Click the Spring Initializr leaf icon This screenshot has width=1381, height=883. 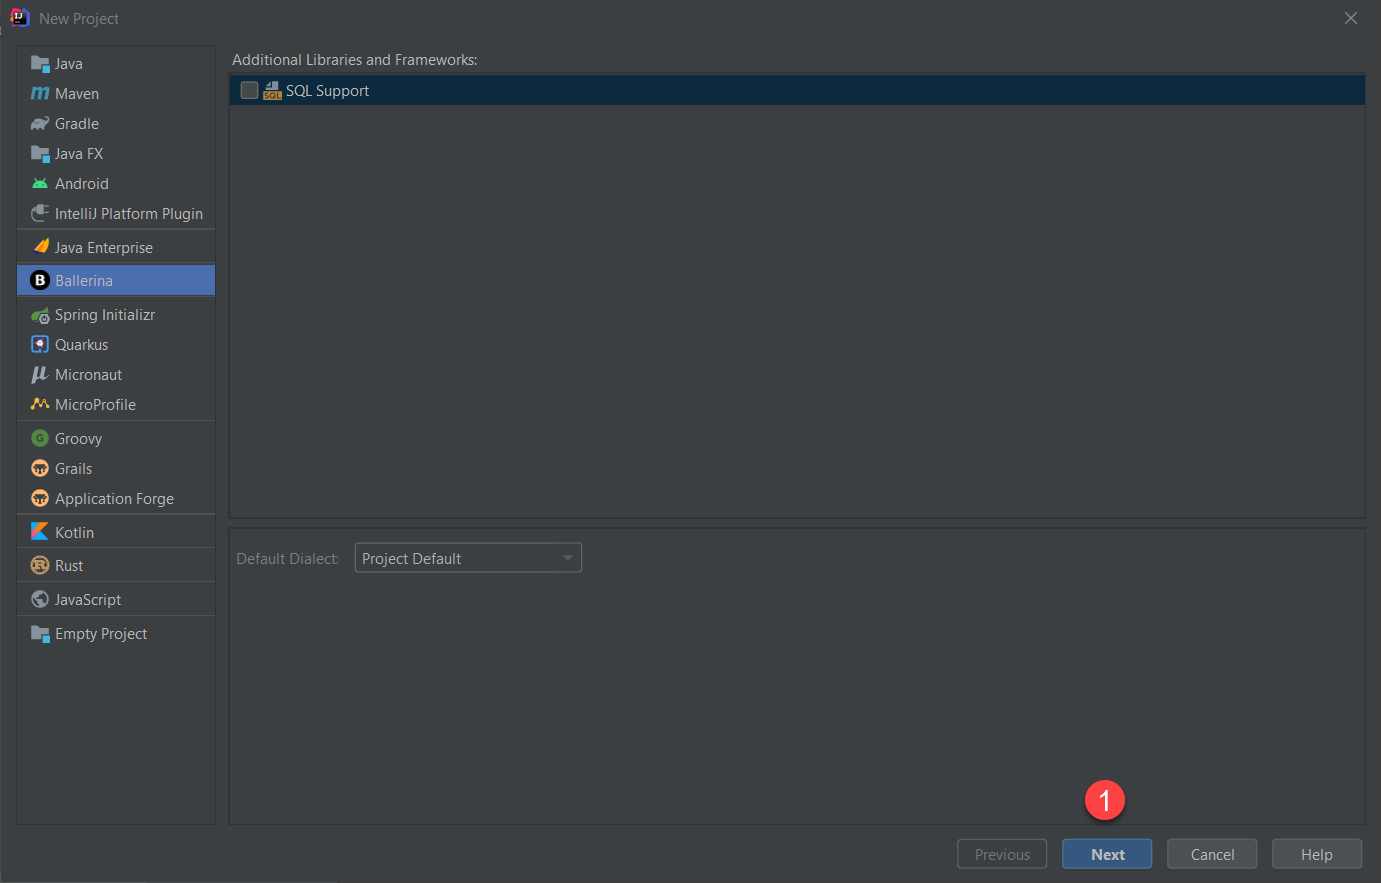40,315
